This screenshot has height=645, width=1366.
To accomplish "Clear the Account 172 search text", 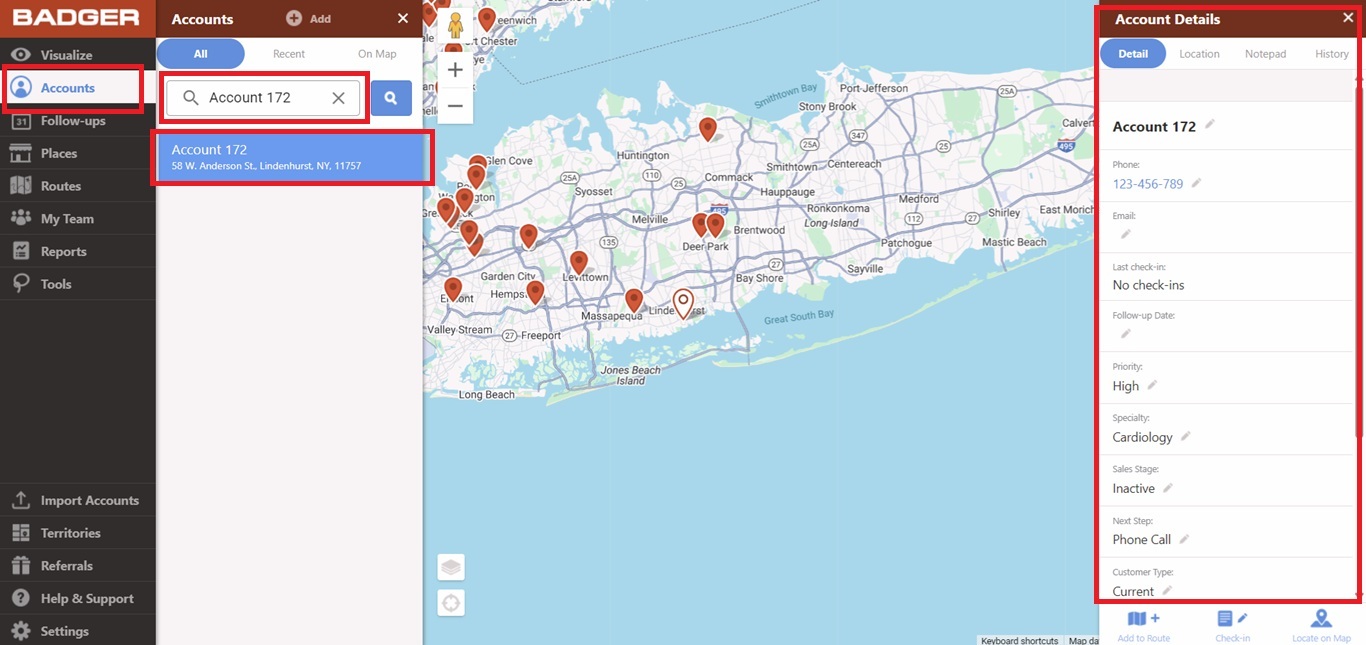I will [338, 98].
